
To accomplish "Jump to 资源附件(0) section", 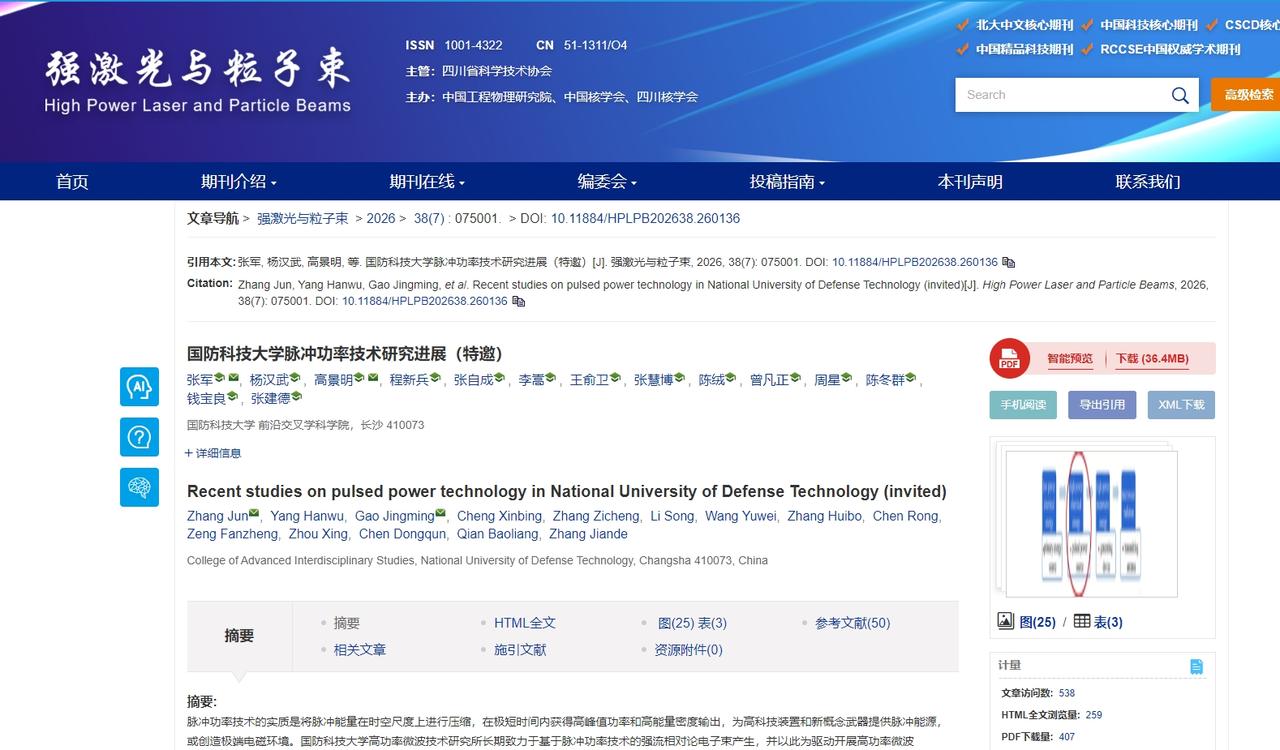I will pyautogui.click(x=688, y=650).
